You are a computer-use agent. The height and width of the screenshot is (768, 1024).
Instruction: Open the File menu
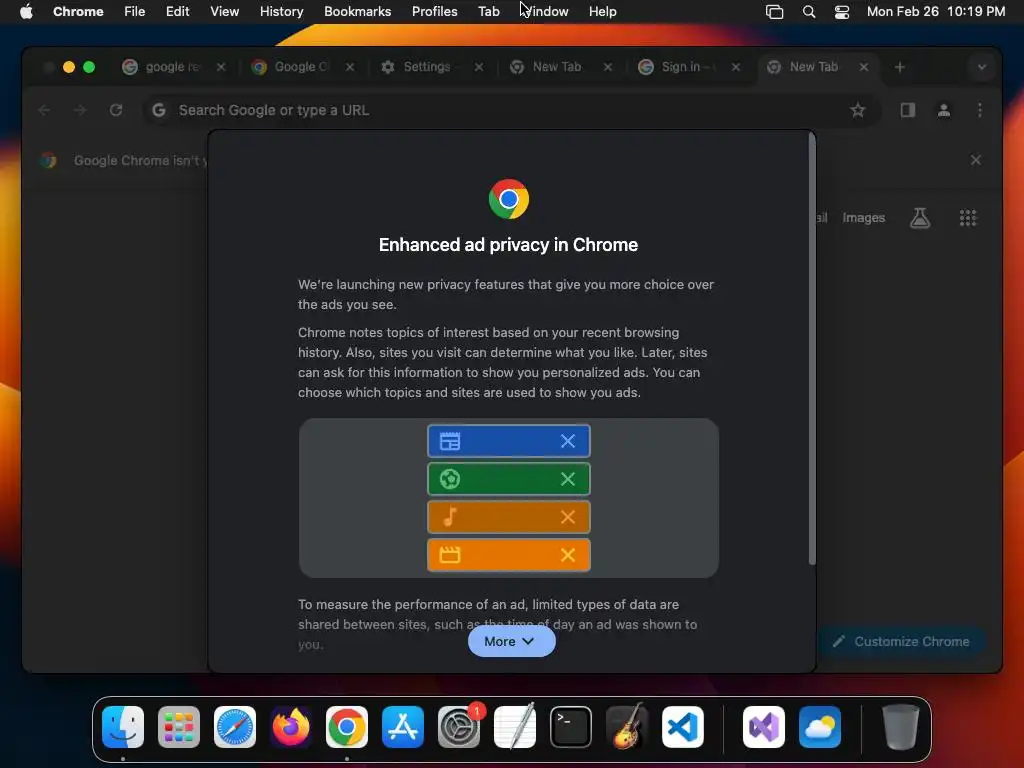pos(135,11)
